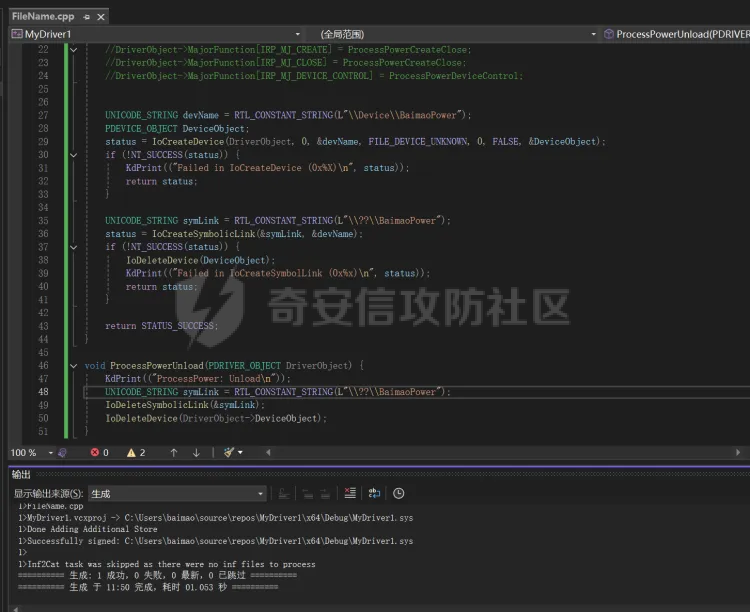The width and height of the screenshot is (750, 612).
Task: Click on IoCreateSymbolicLink call at line 36
Action: pyautogui.click(x=204, y=234)
